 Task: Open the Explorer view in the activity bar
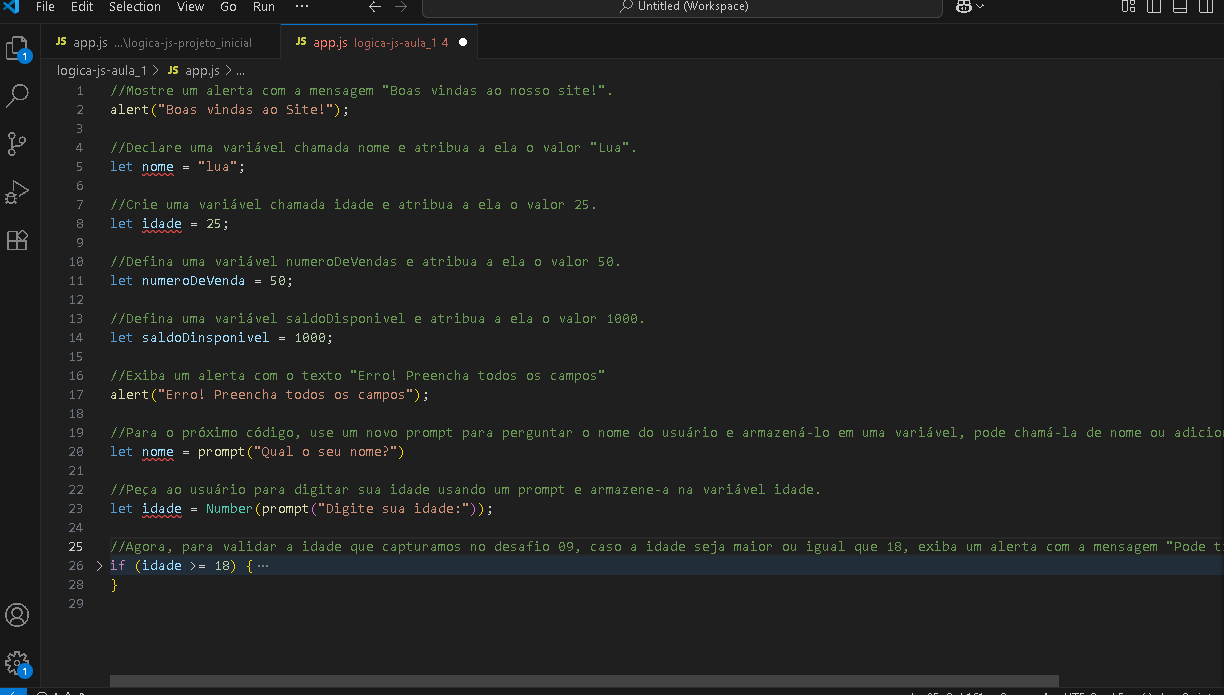coord(18,48)
